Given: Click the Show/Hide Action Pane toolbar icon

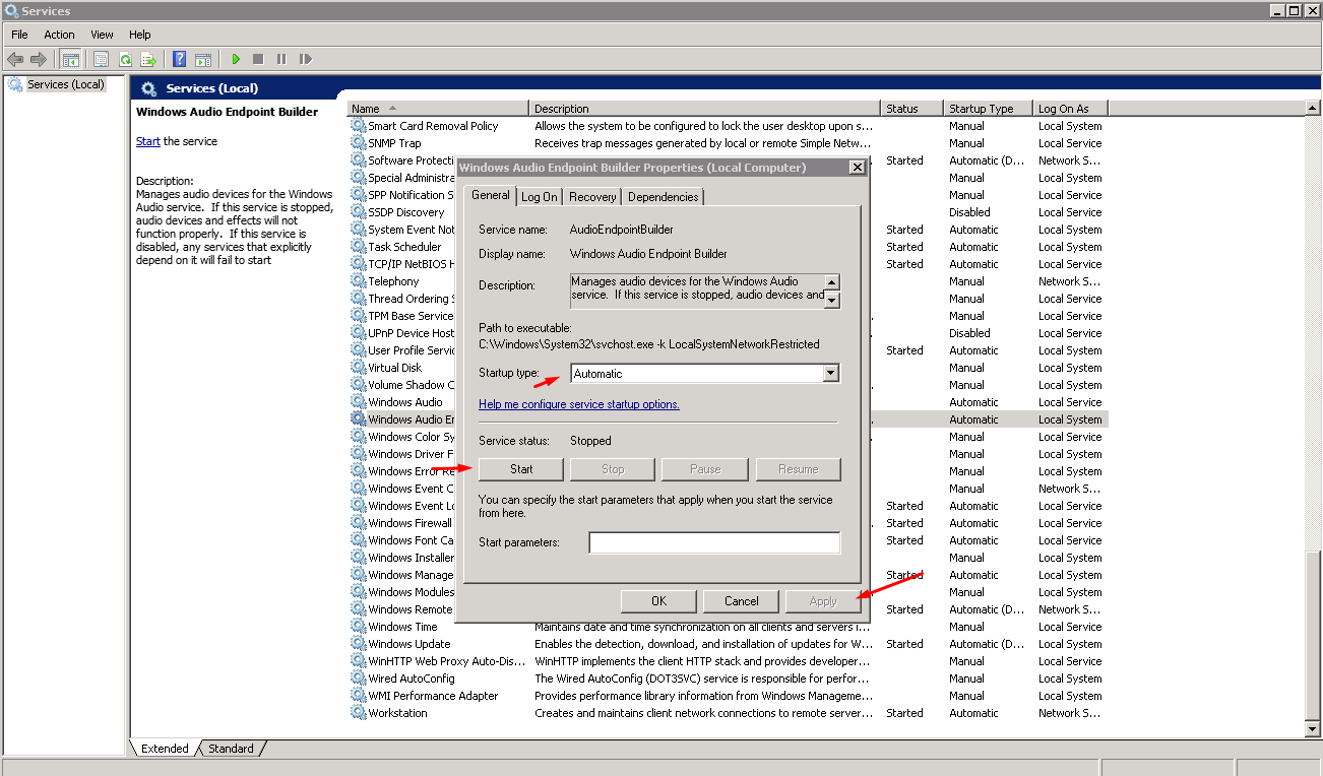Looking at the screenshot, I should coord(203,60).
